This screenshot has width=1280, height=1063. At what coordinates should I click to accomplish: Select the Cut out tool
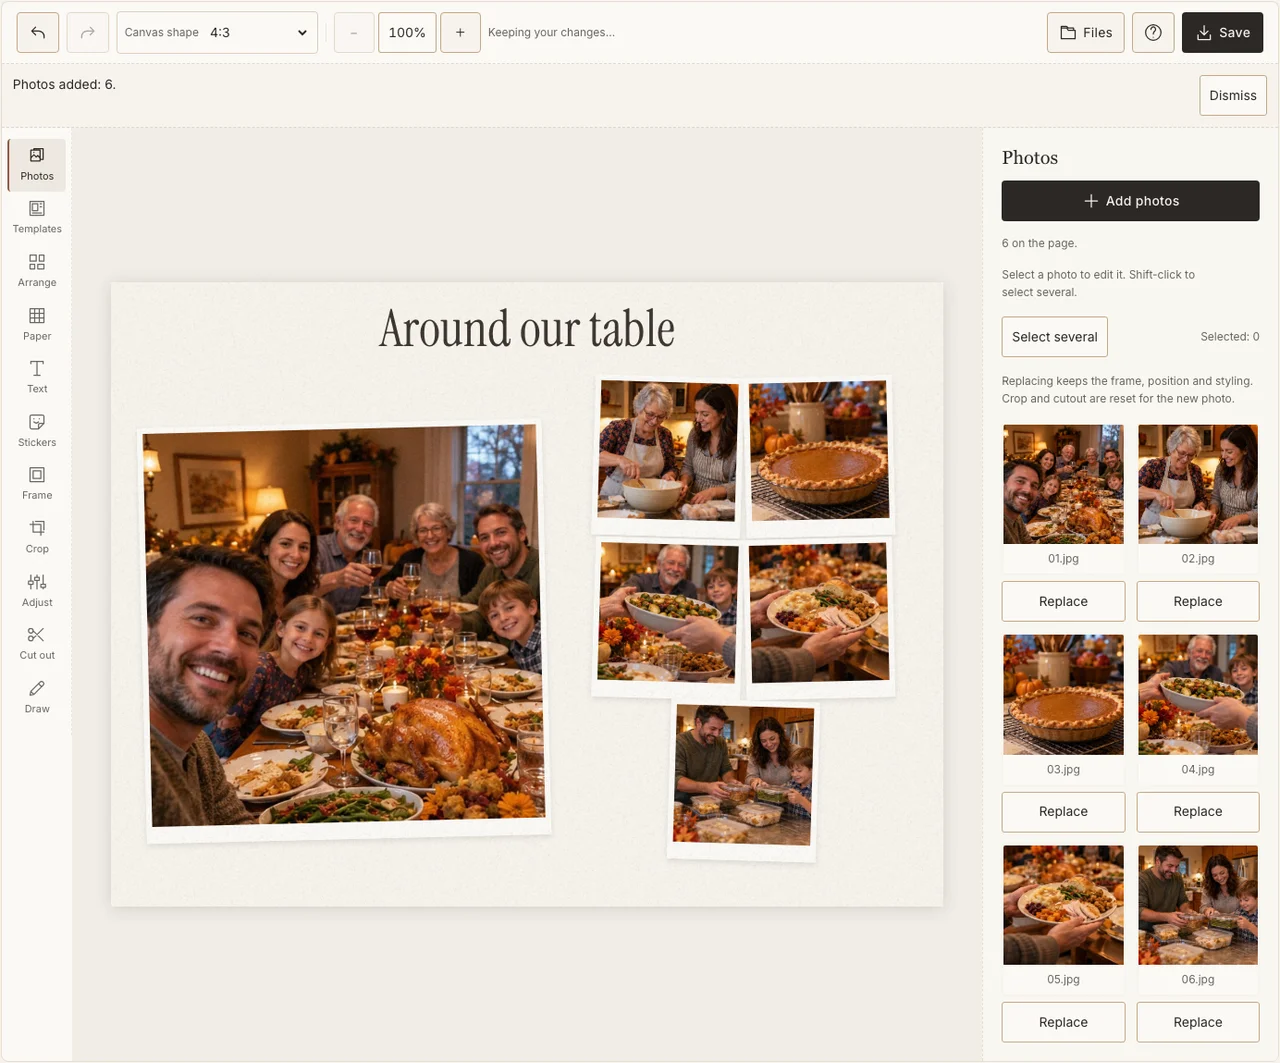coord(37,644)
